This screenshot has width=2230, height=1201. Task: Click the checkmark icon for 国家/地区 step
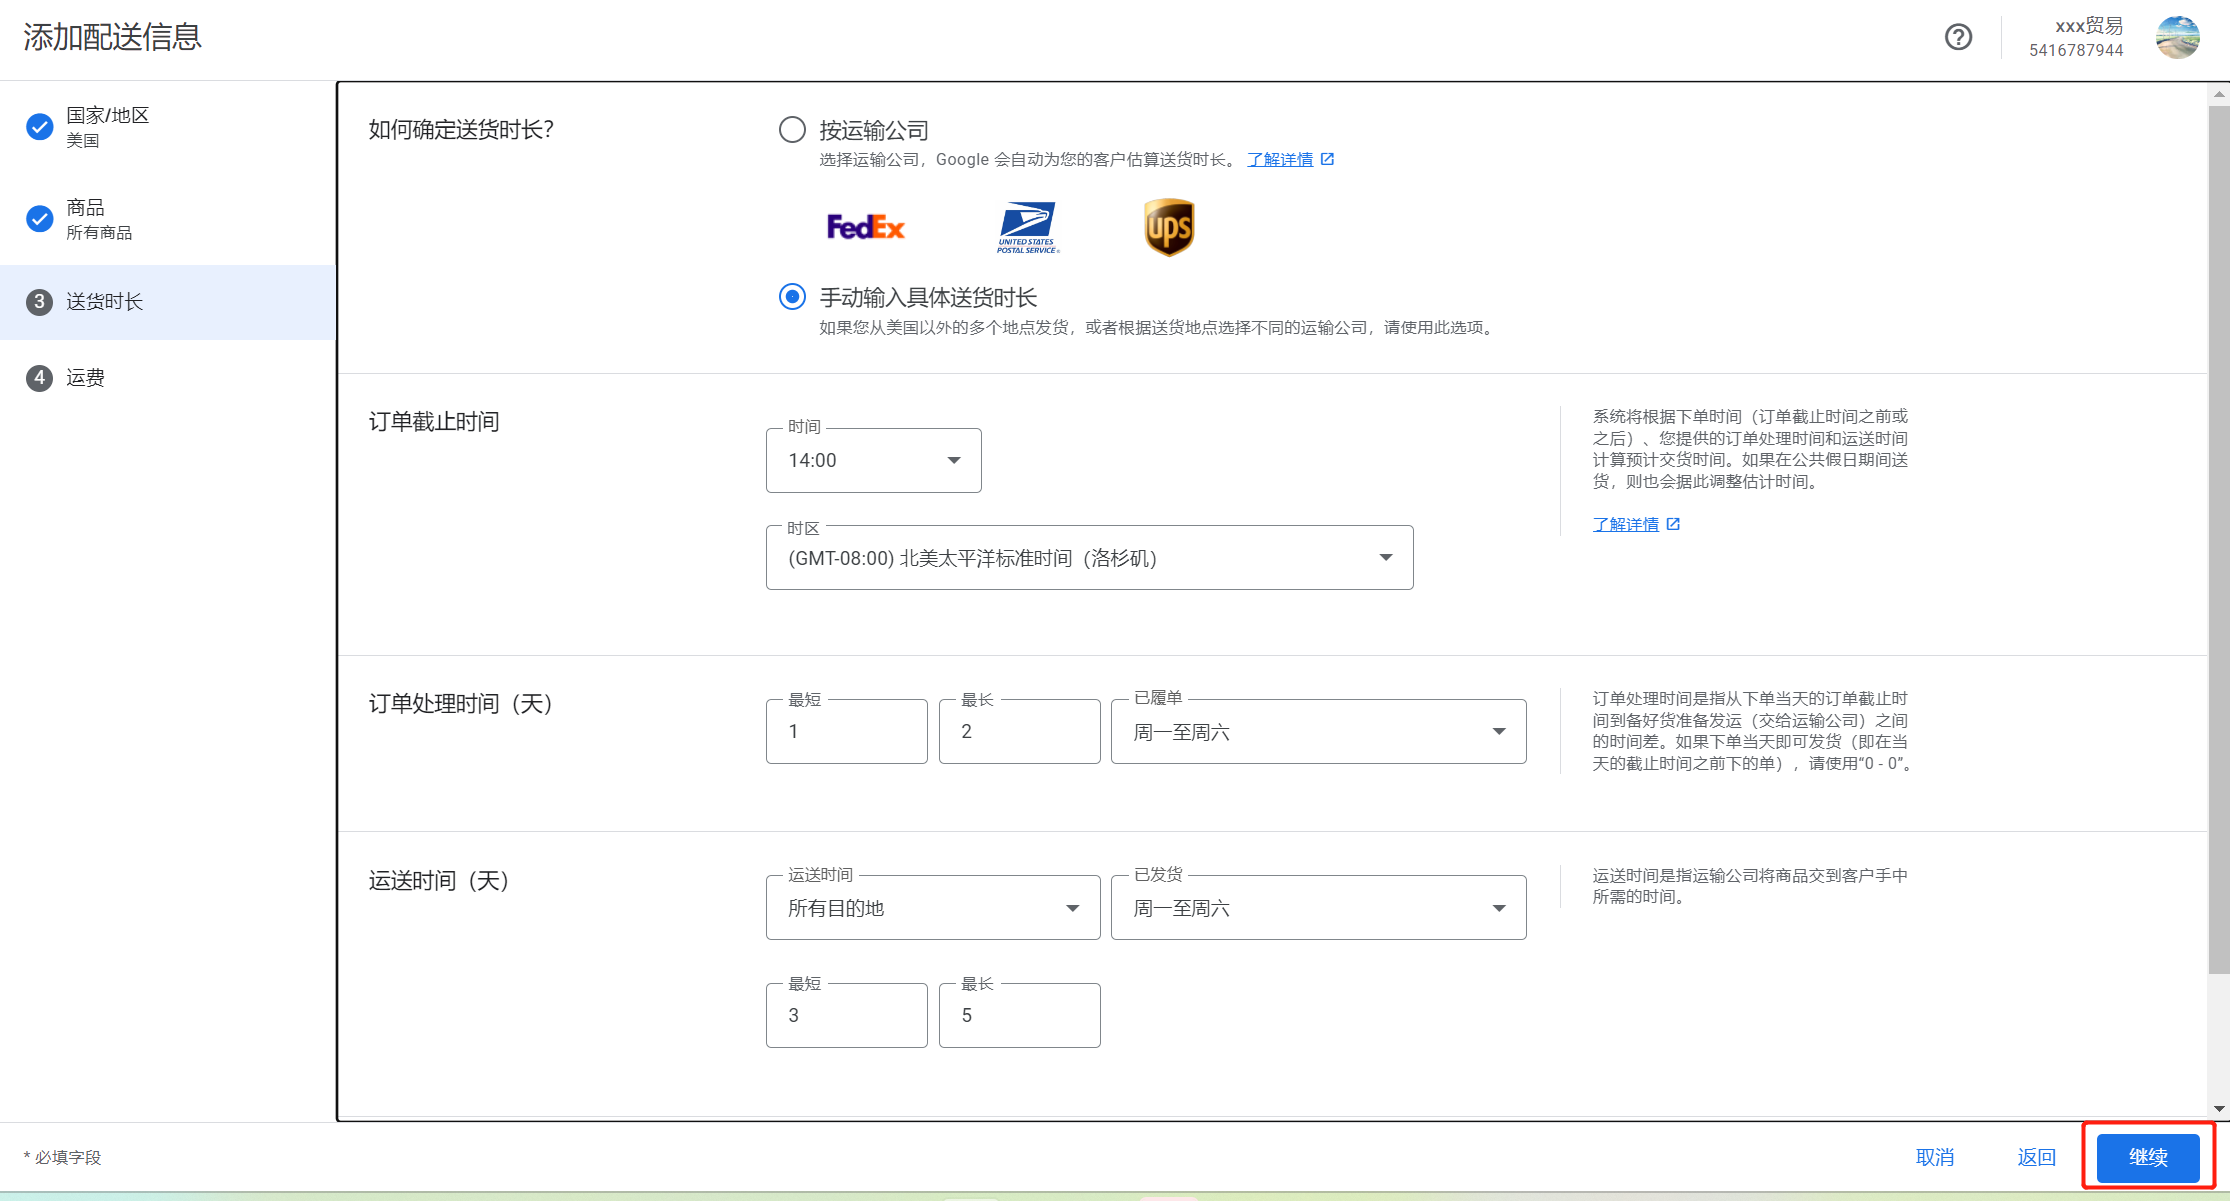pos(39,127)
